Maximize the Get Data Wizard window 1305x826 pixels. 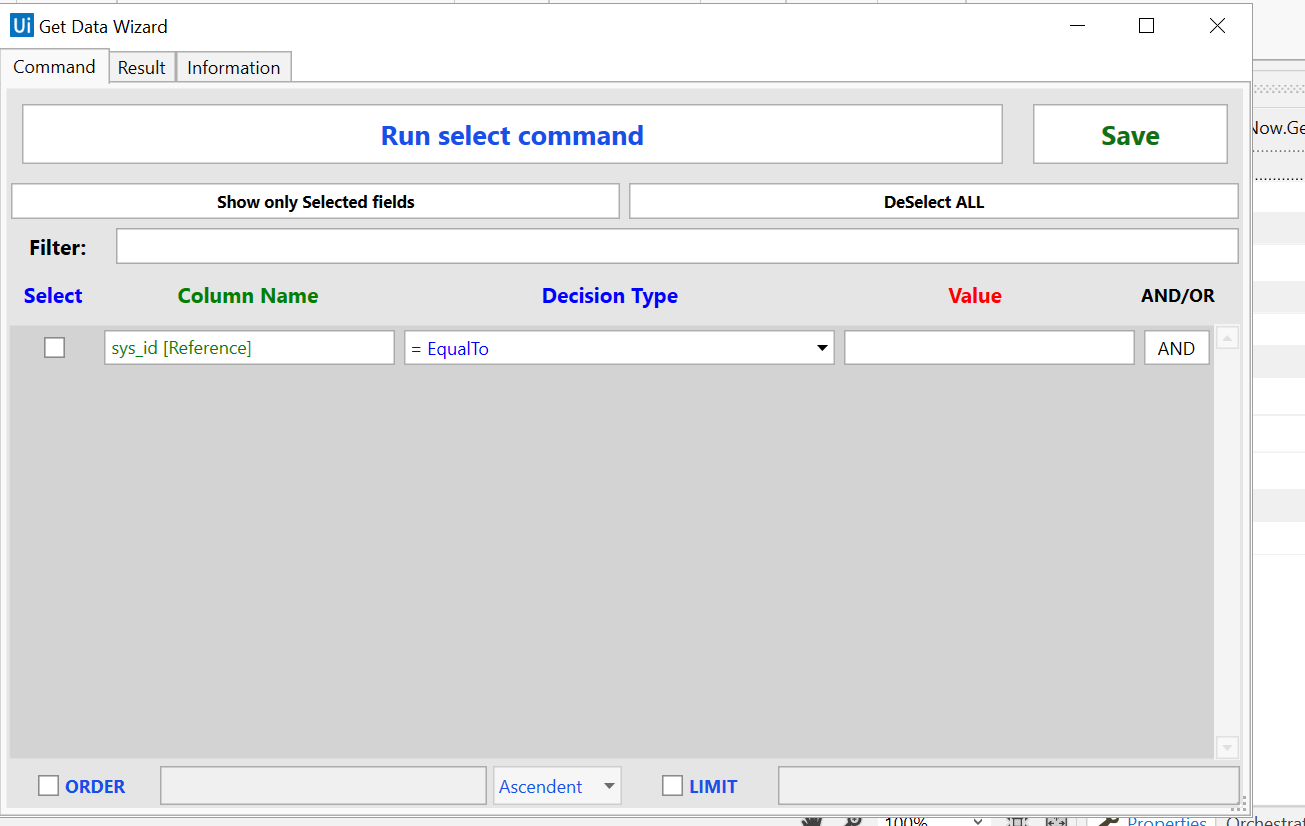coord(1147,26)
